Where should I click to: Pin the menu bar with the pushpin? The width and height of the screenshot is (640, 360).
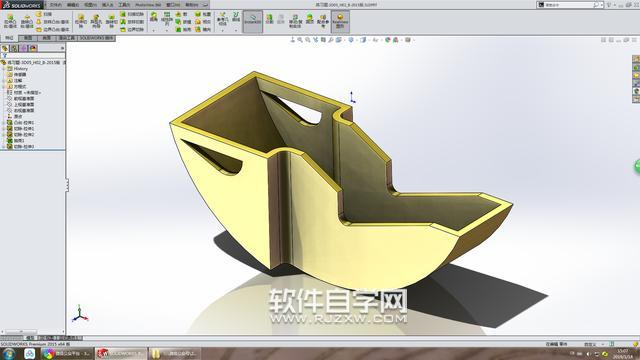[x=205, y=4]
